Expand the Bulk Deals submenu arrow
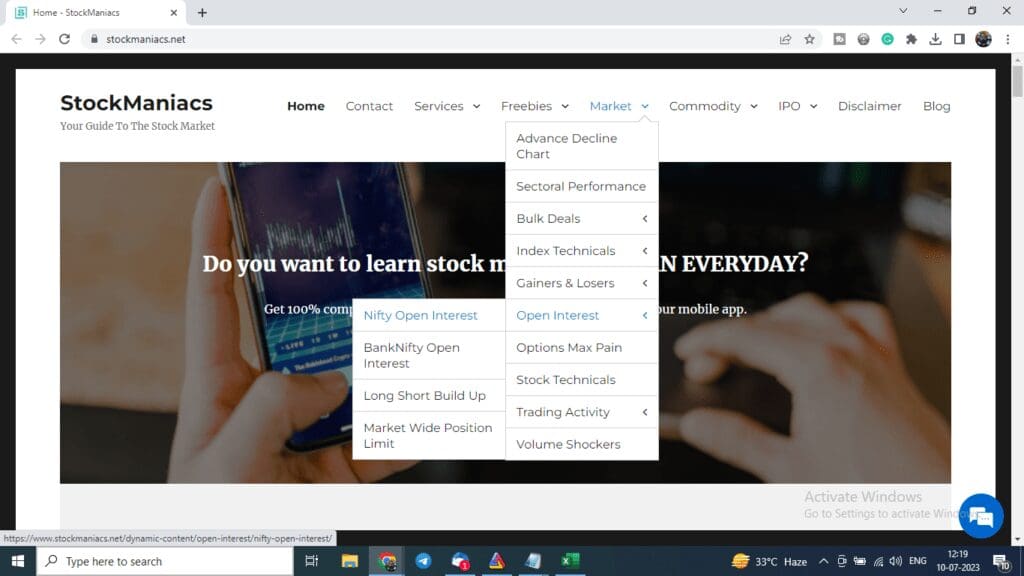The height and width of the screenshot is (576, 1024). [645, 219]
